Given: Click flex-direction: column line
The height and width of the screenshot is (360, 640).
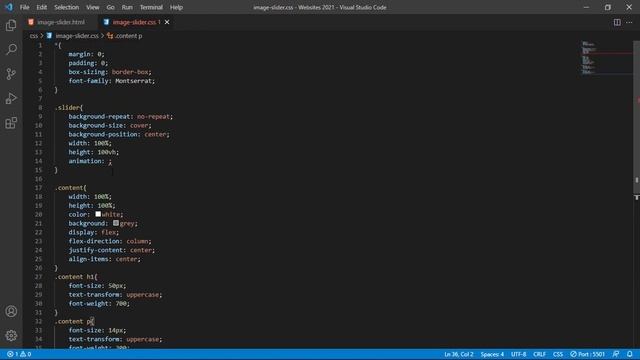Looking at the screenshot, I should coord(110,241).
